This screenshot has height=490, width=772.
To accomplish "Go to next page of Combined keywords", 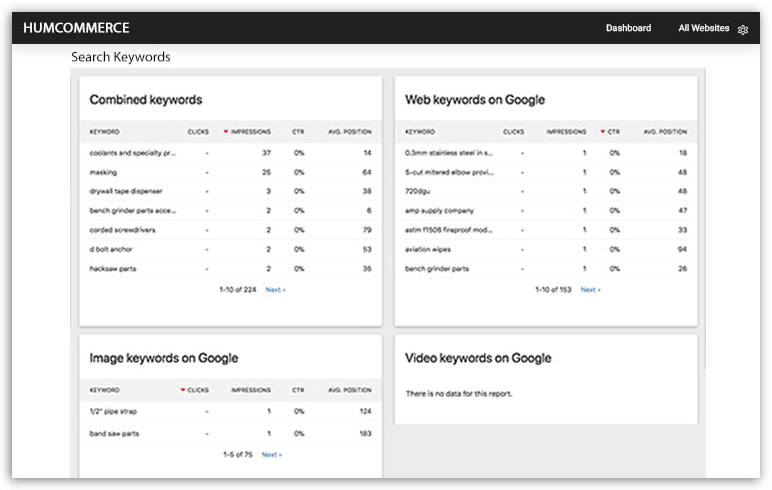I will click(276, 289).
